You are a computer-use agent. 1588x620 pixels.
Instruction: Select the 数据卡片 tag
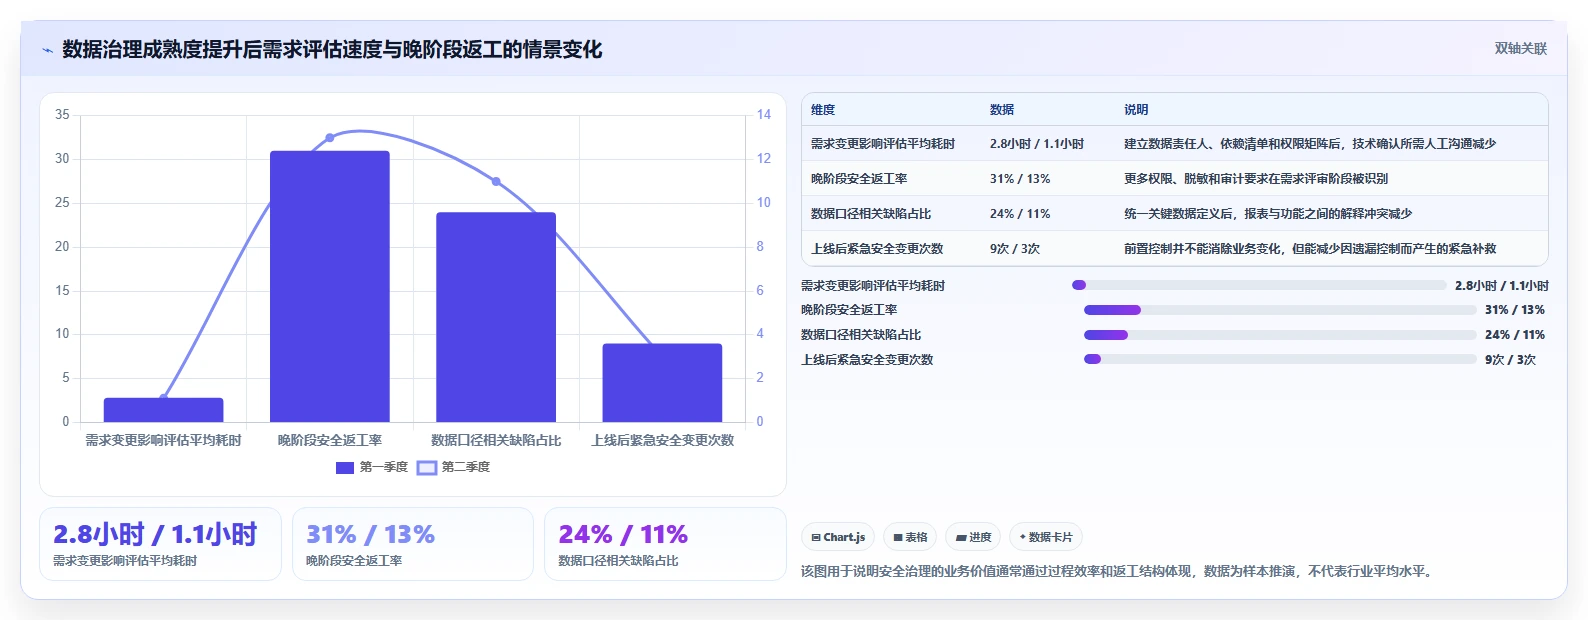coord(1046,537)
